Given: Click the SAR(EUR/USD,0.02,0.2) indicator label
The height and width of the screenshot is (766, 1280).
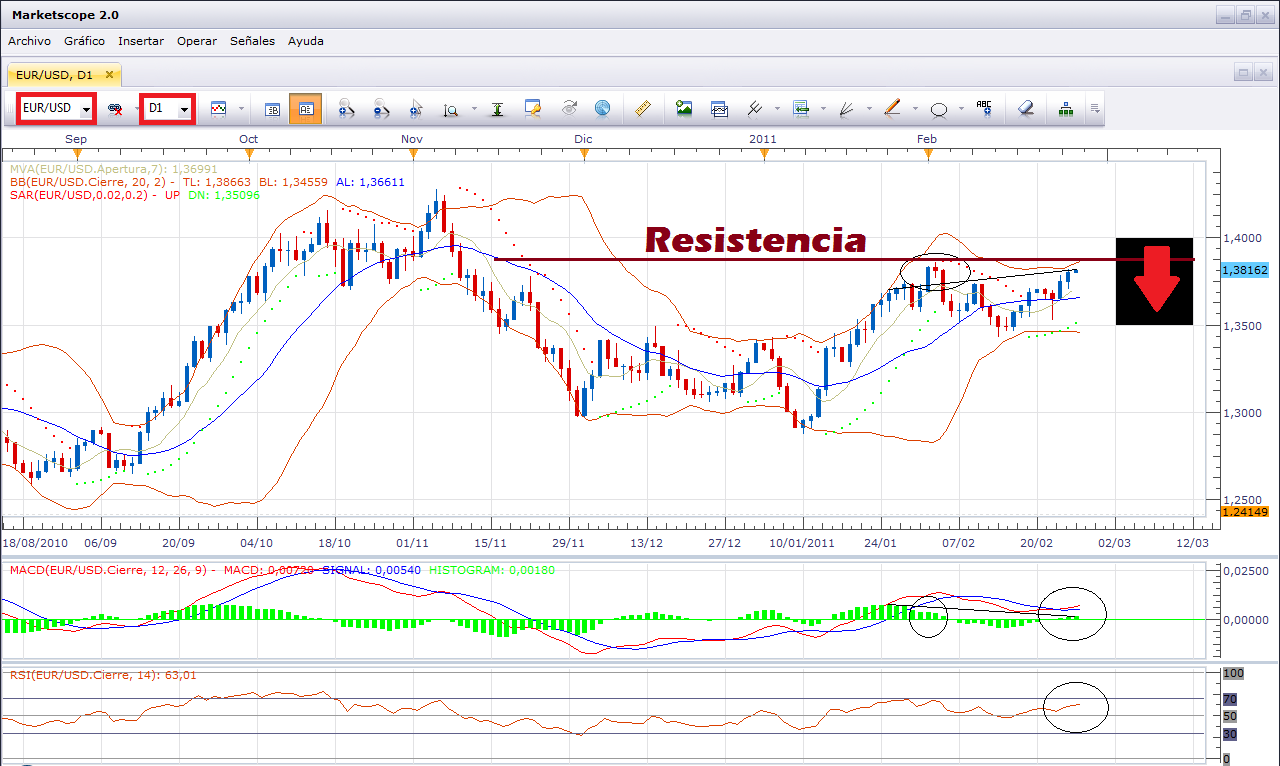Looking at the screenshot, I should 80,195.
